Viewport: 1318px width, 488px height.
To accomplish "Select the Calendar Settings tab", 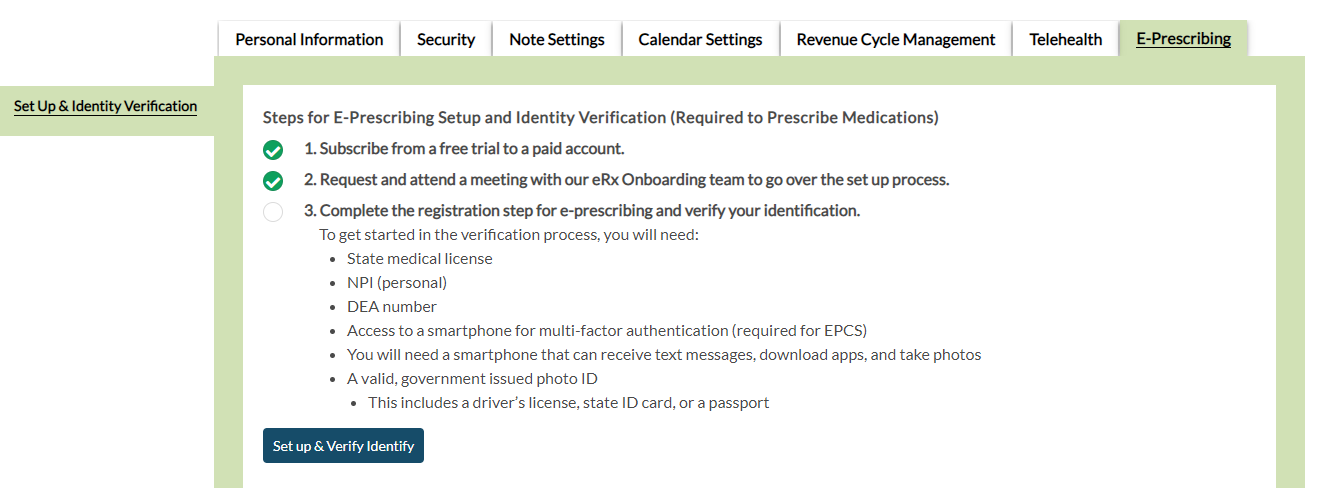I will 700,40.
